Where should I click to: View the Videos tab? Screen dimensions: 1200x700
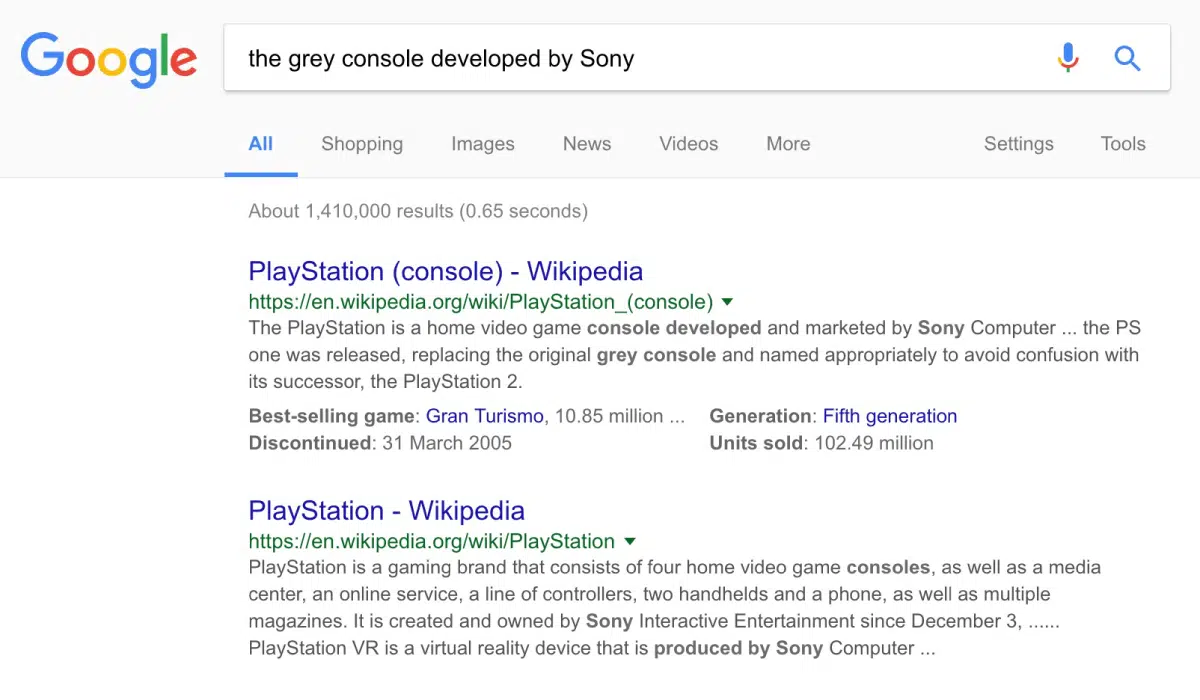pyautogui.click(x=688, y=144)
